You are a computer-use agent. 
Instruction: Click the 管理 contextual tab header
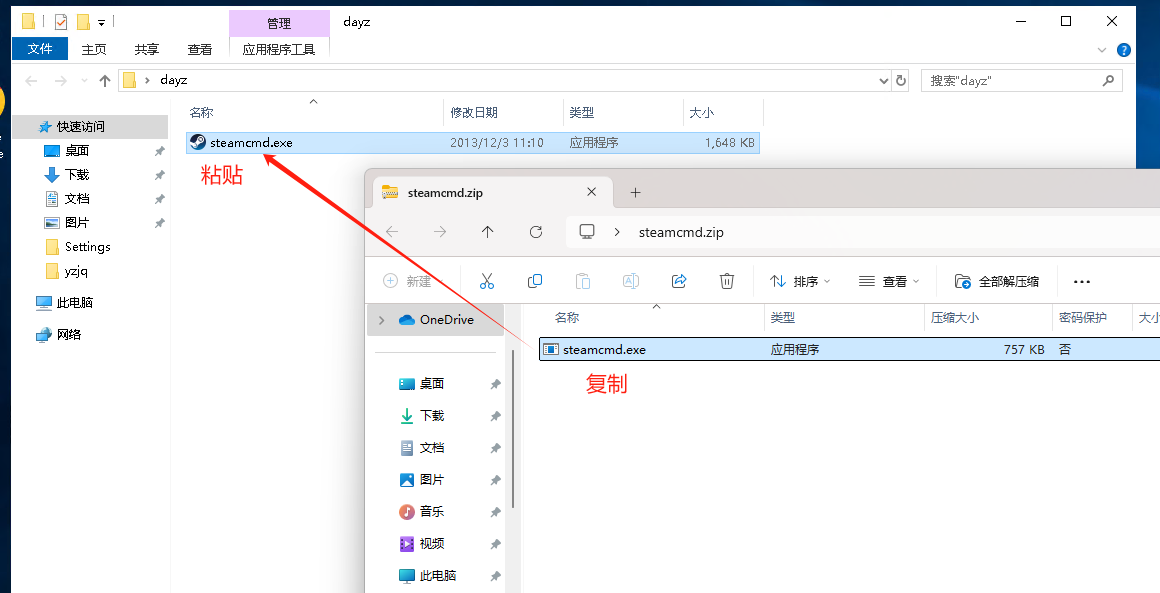point(279,24)
